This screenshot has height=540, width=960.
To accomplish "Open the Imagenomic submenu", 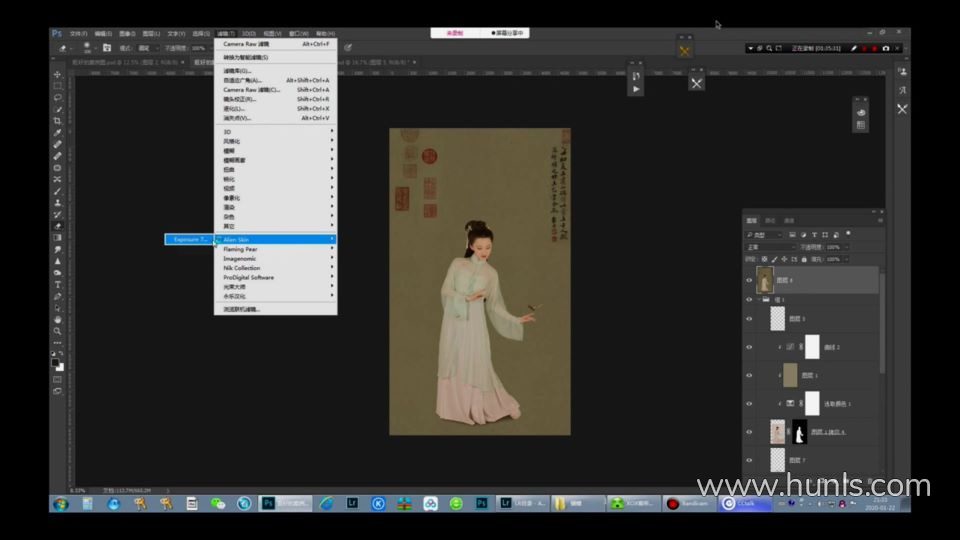I will pos(276,258).
